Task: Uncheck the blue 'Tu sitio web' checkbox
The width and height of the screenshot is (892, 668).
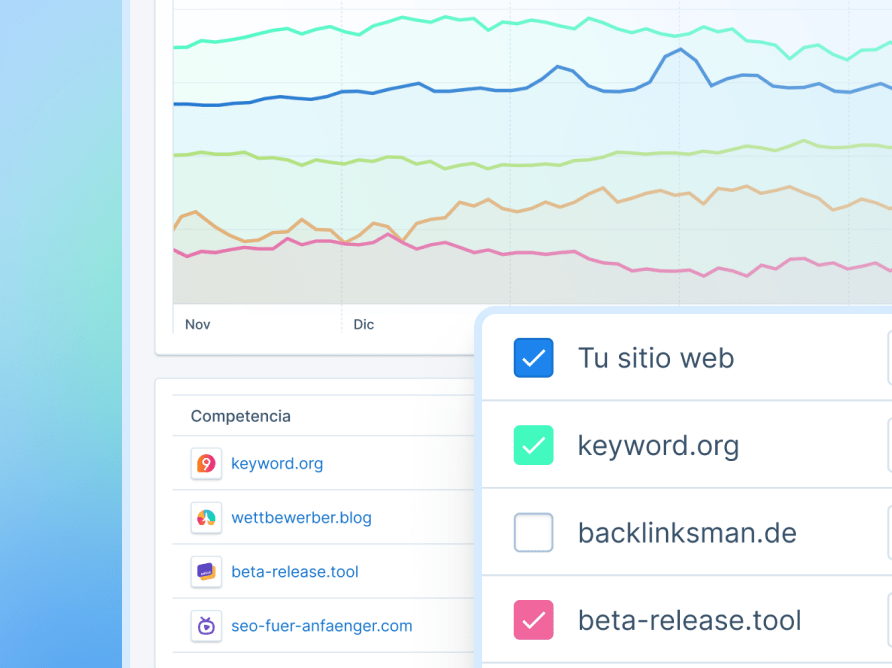Action: coord(533,358)
